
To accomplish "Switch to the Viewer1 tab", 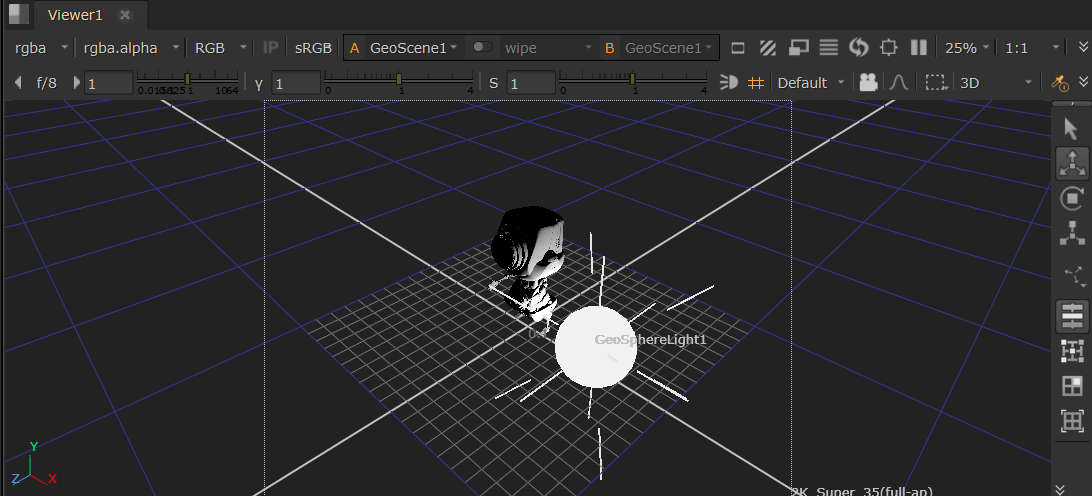I will pyautogui.click(x=76, y=15).
